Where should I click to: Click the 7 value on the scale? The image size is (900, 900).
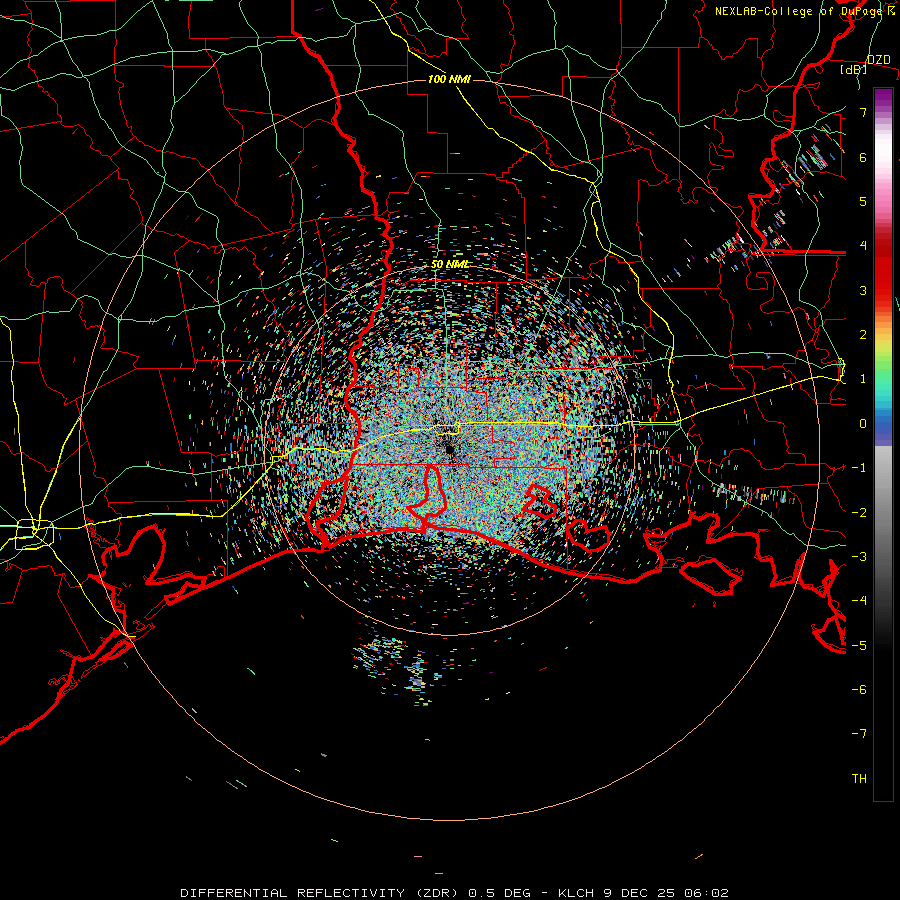click(863, 112)
